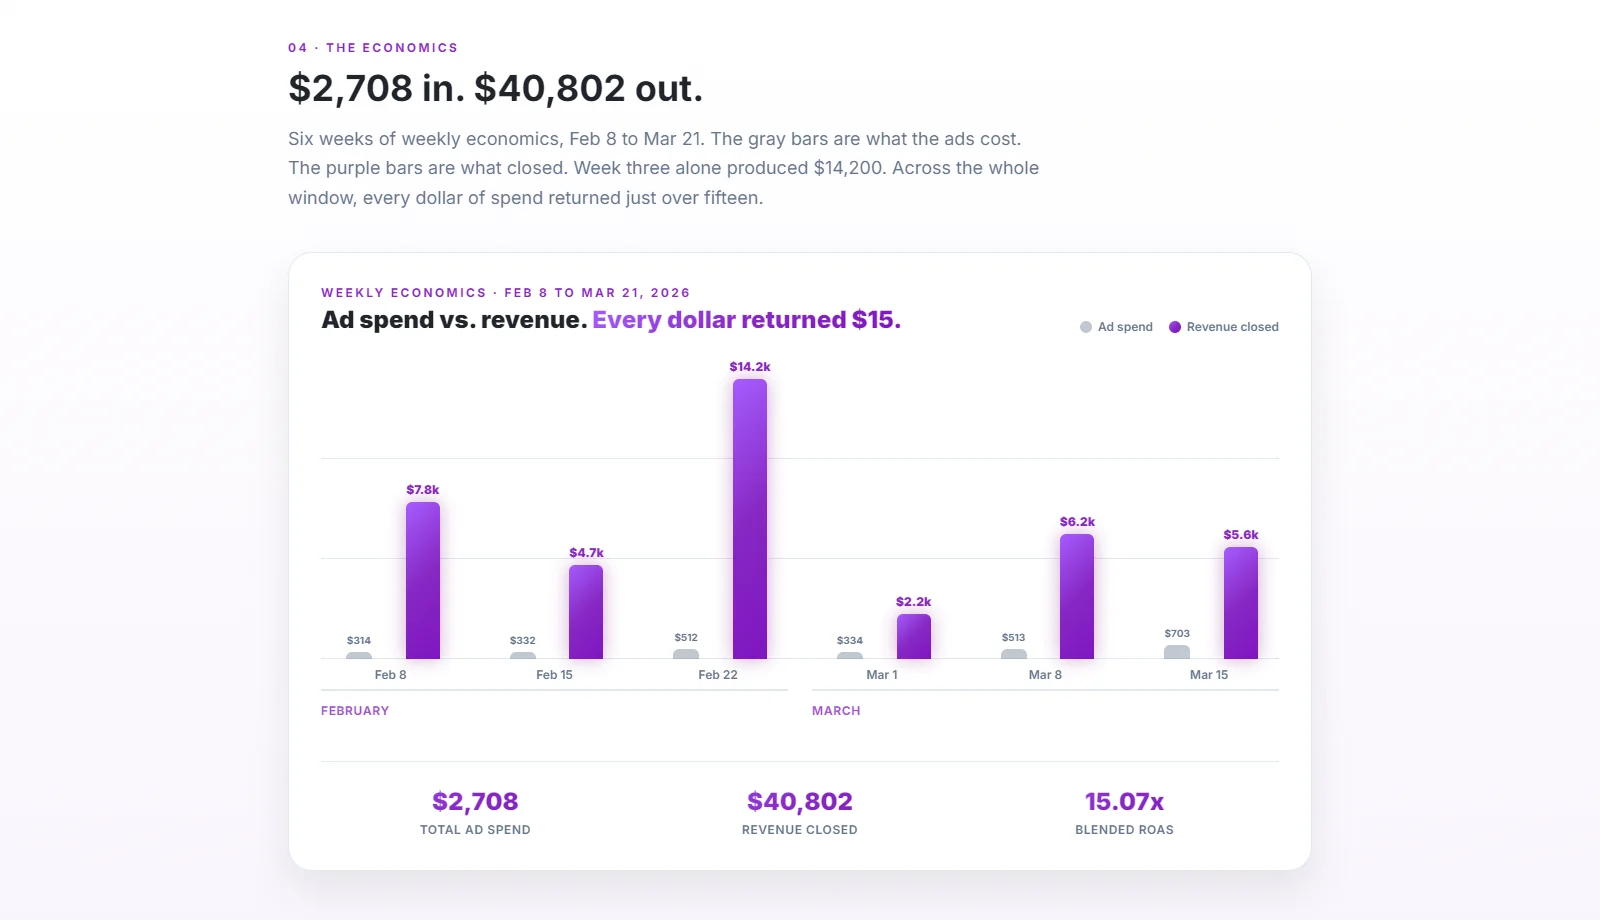Click the $14.2k value label above the bar
The width and height of the screenshot is (1600, 920).
[750, 367]
